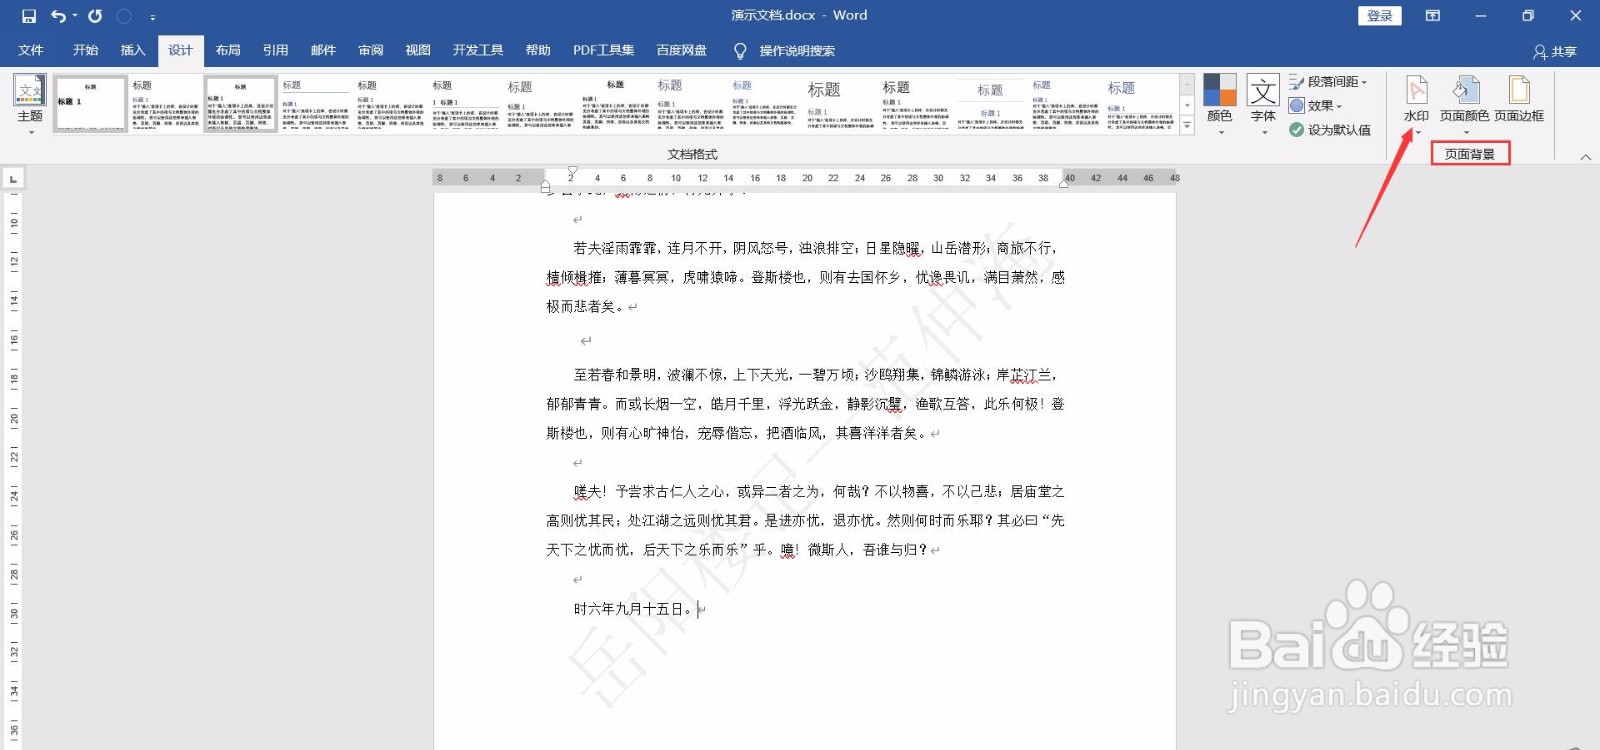Undo the last action
This screenshot has height=750, width=1600.
click(x=58, y=16)
